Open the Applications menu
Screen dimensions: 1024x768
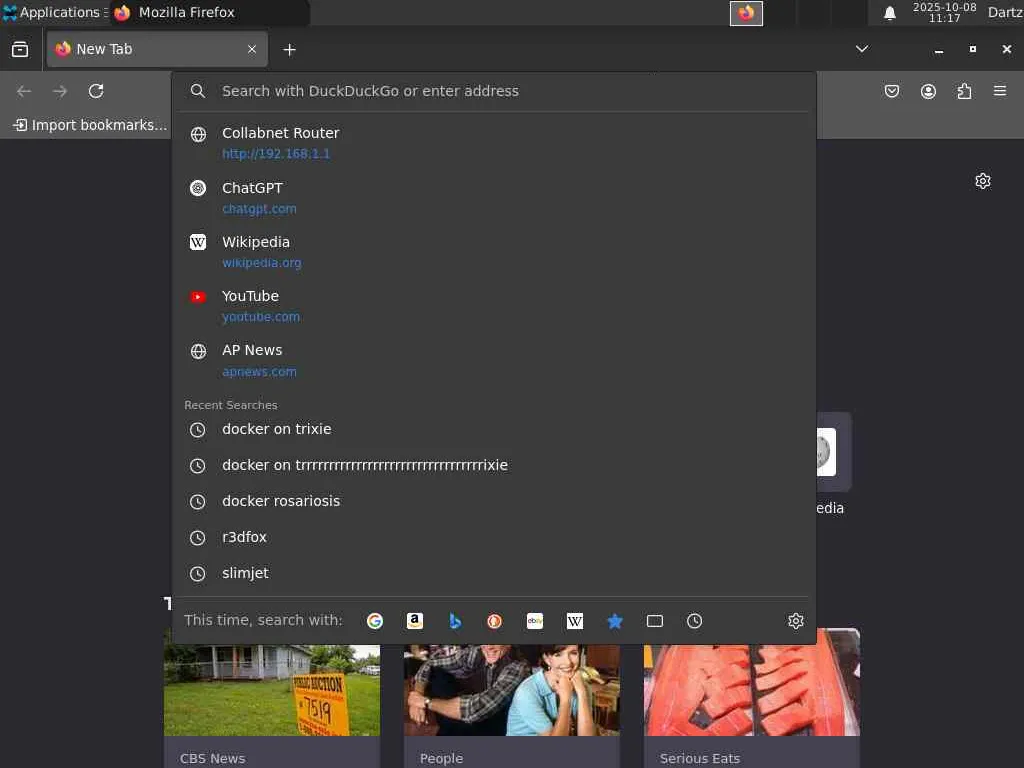(54, 12)
